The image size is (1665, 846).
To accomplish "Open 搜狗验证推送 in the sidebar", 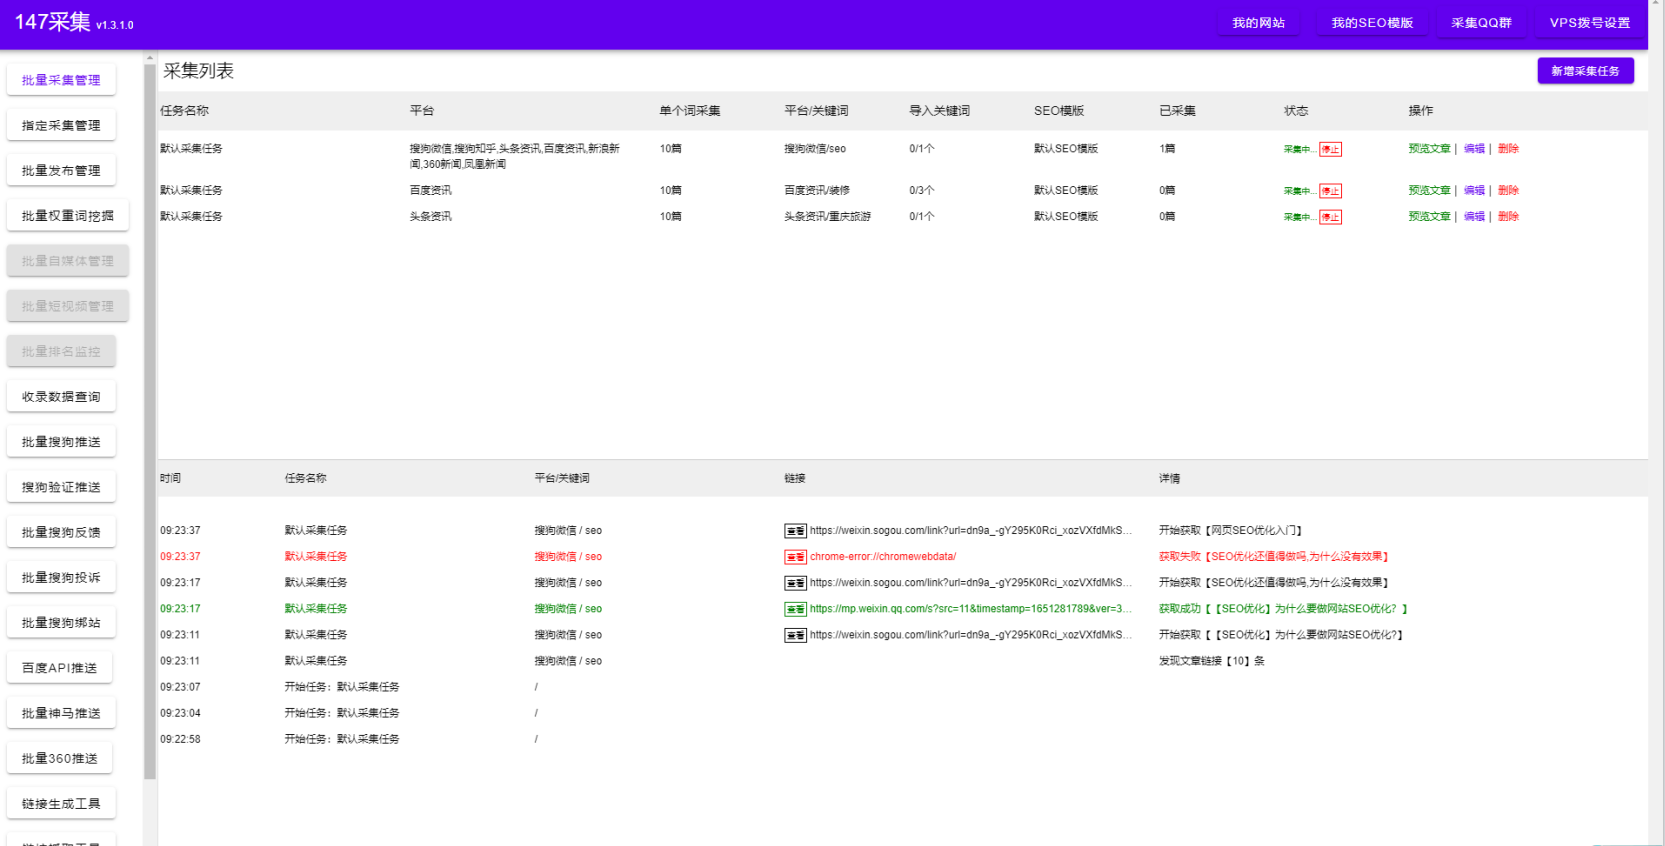I will (x=61, y=487).
